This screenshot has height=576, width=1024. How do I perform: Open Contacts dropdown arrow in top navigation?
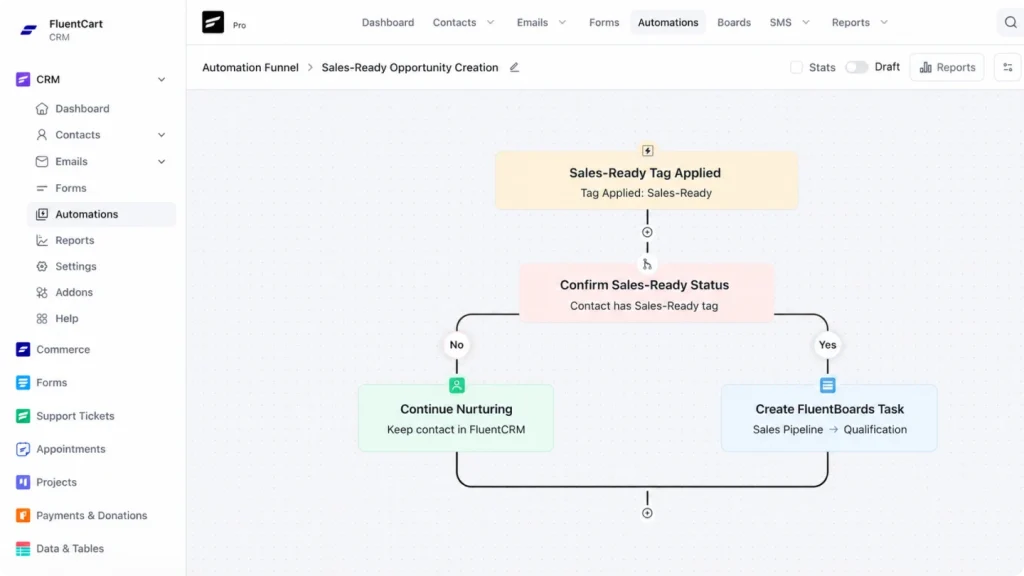pos(490,22)
